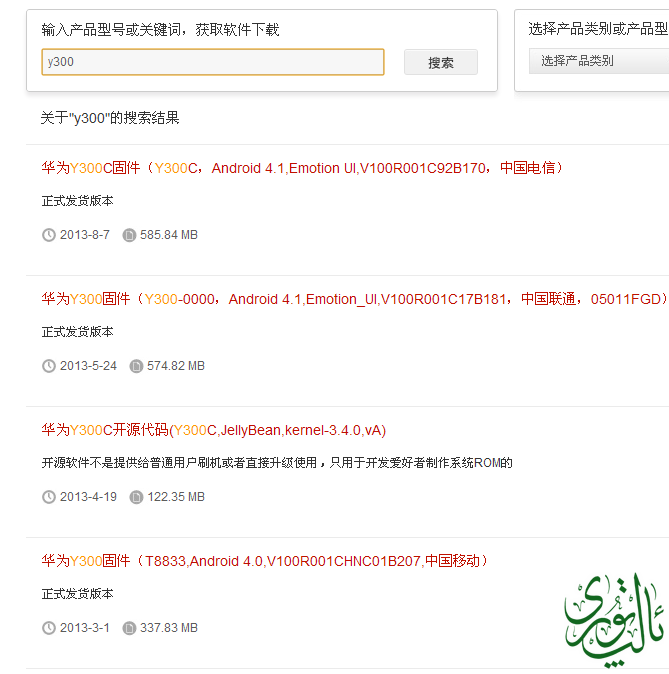Viewport: 669px width, 674px height.
Task: Click the file size icon beside 122.35 MB
Action: [136, 497]
